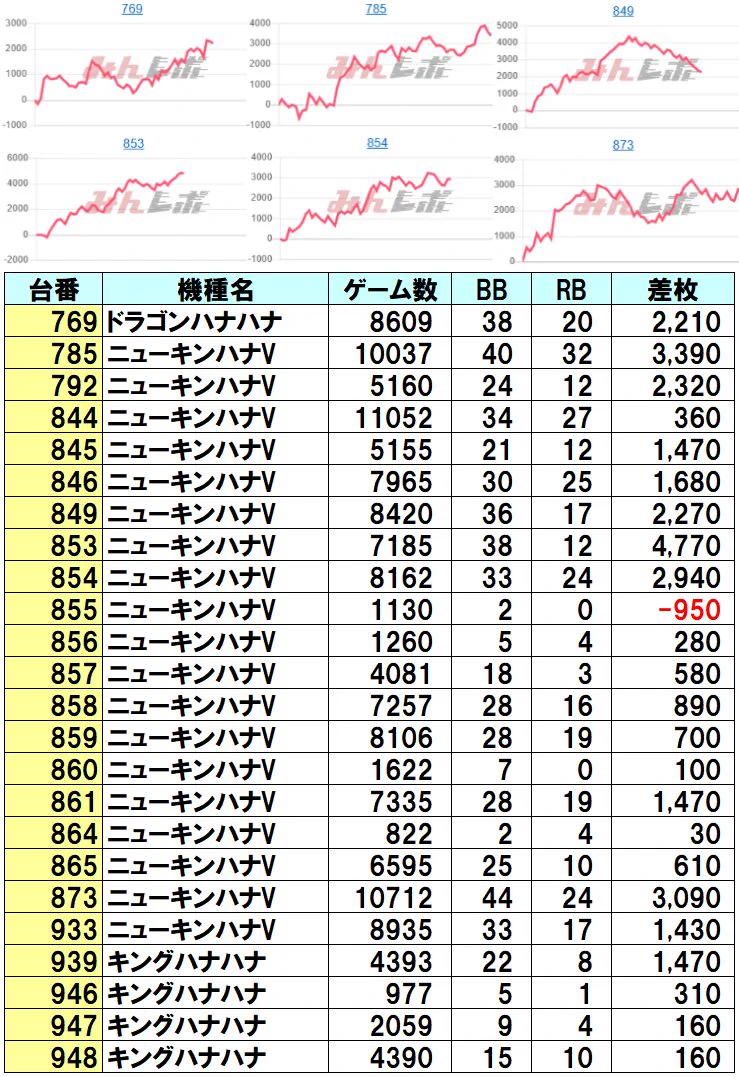Select game count 1130 cell
The width and height of the screenshot is (739, 1077).
(x=389, y=609)
